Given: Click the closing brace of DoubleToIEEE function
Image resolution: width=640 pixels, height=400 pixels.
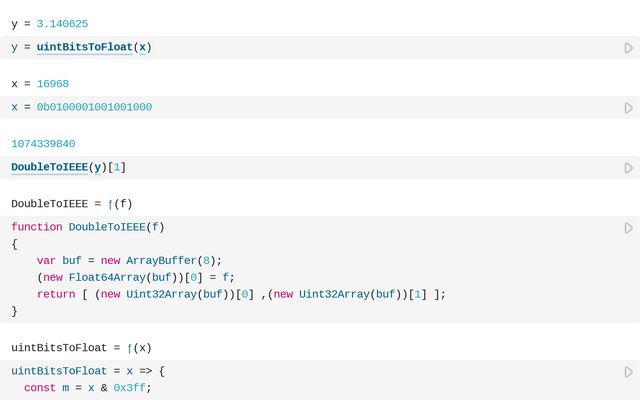Looking at the screenshot, I should pyautogui.click(x=15, y=311).
